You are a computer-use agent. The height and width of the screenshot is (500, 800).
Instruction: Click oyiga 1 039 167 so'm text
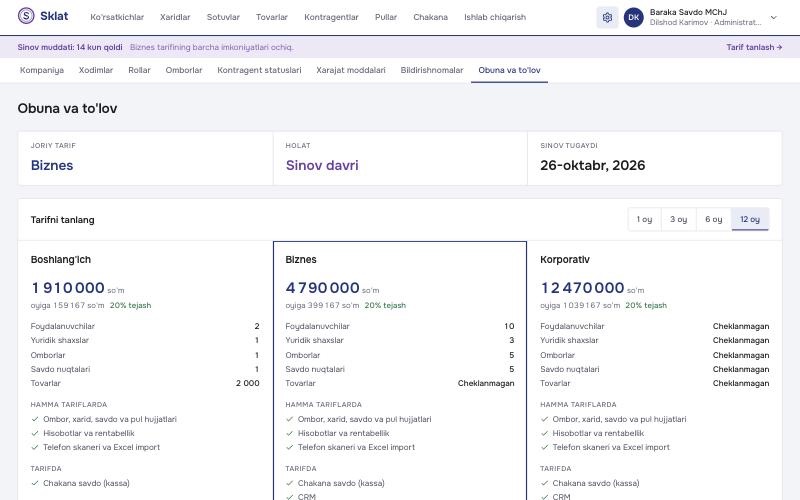coord(580,305)
